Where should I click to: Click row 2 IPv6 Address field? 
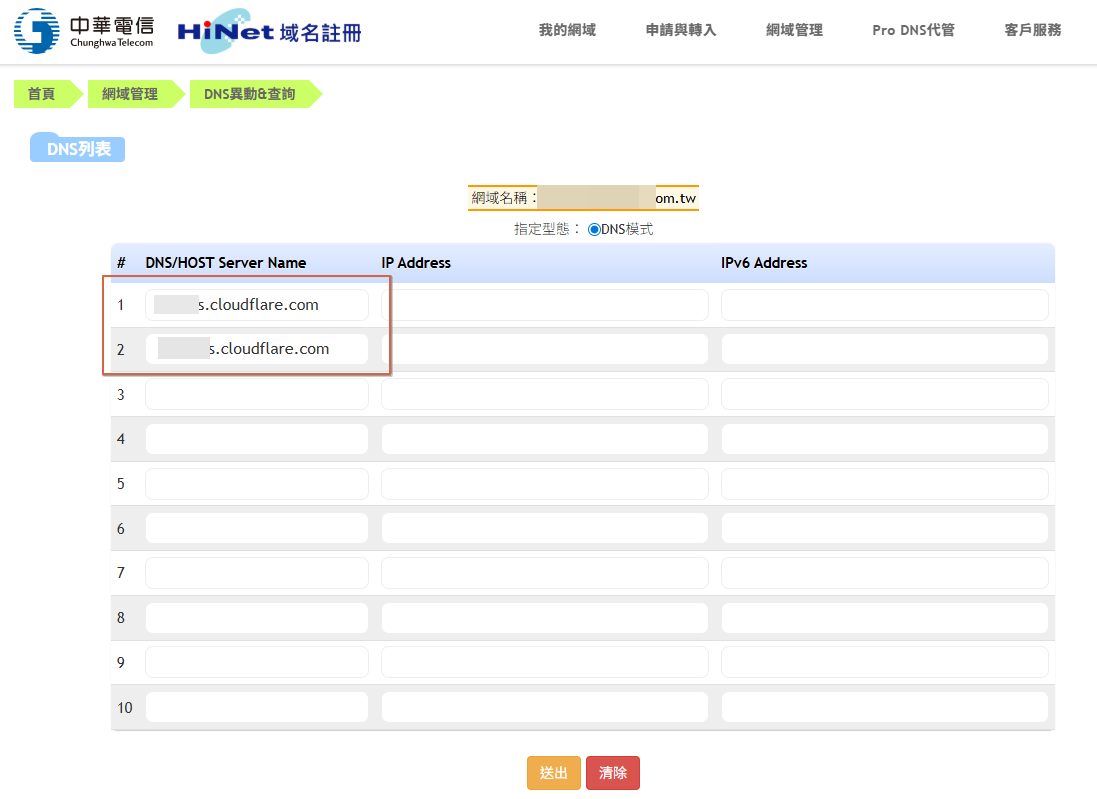(x=884, y=349)
